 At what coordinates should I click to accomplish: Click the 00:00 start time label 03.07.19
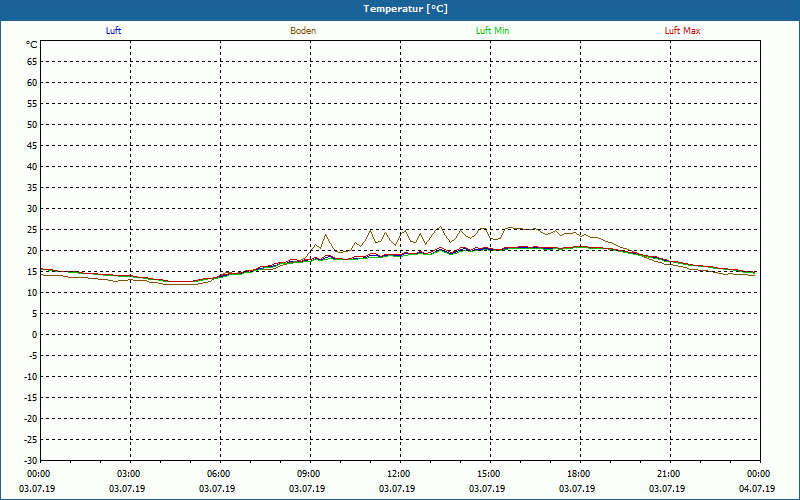coord(38,474)
